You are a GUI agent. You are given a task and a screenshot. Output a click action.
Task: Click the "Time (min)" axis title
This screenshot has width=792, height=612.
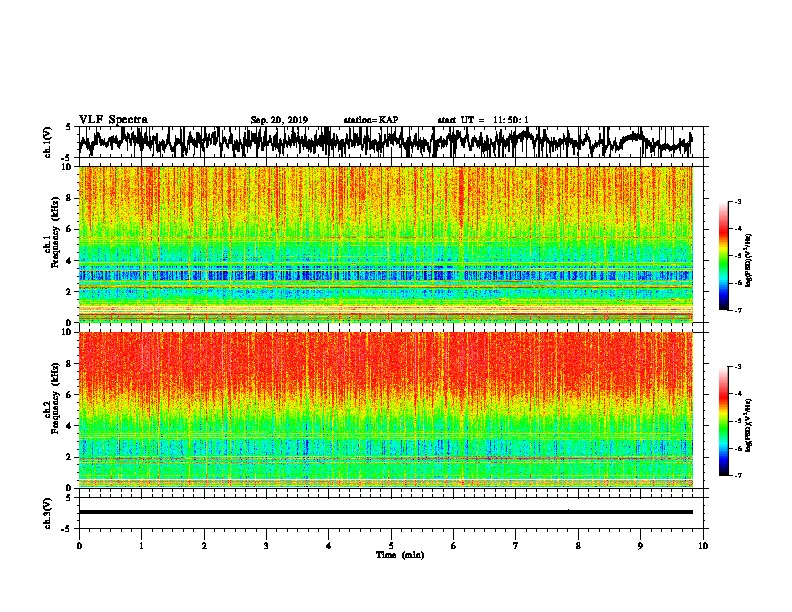(400, 555)
